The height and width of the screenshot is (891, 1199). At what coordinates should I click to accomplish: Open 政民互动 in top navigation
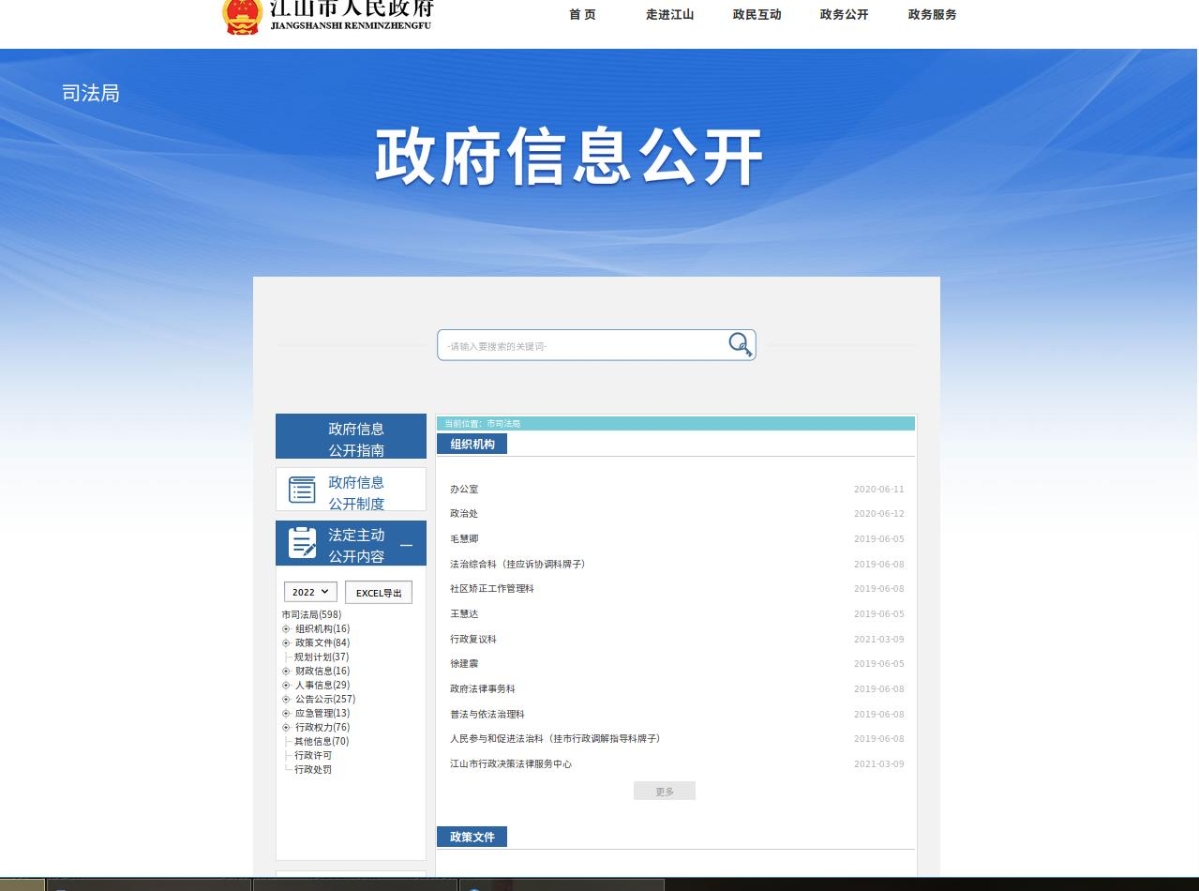pyautogui.click(x=756, y=15)
